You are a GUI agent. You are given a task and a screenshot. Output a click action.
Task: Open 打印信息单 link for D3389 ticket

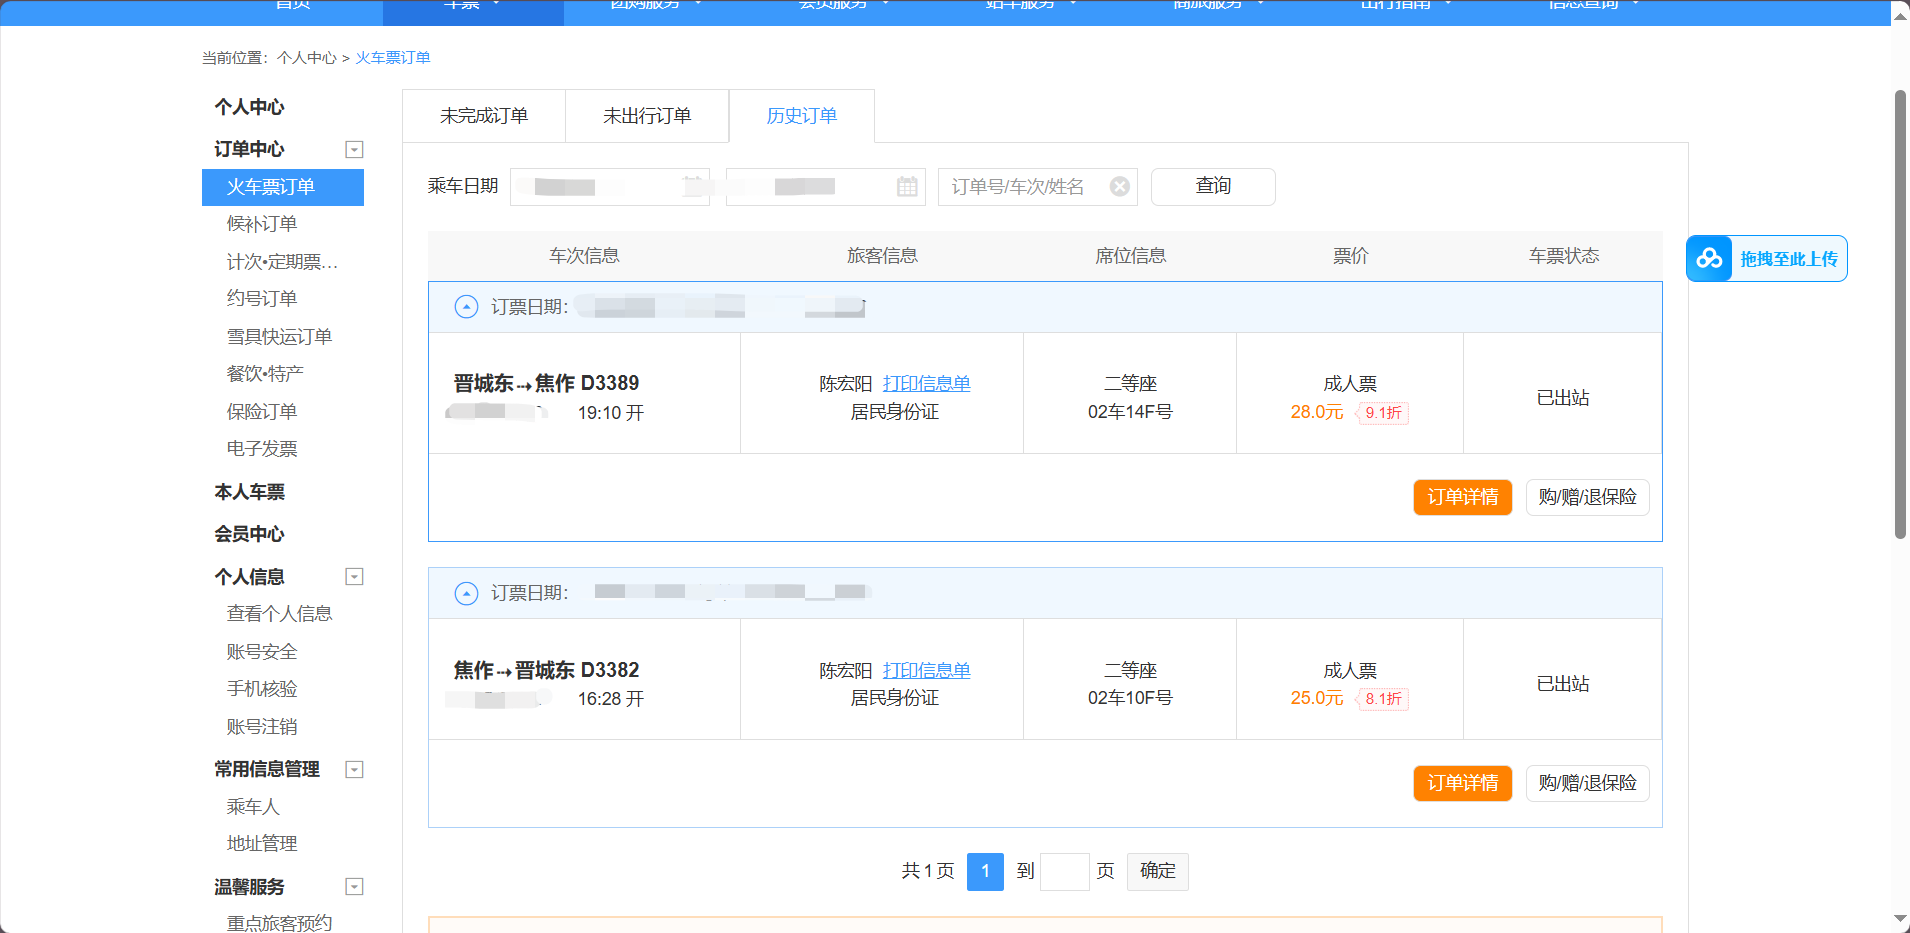point(926,384)
